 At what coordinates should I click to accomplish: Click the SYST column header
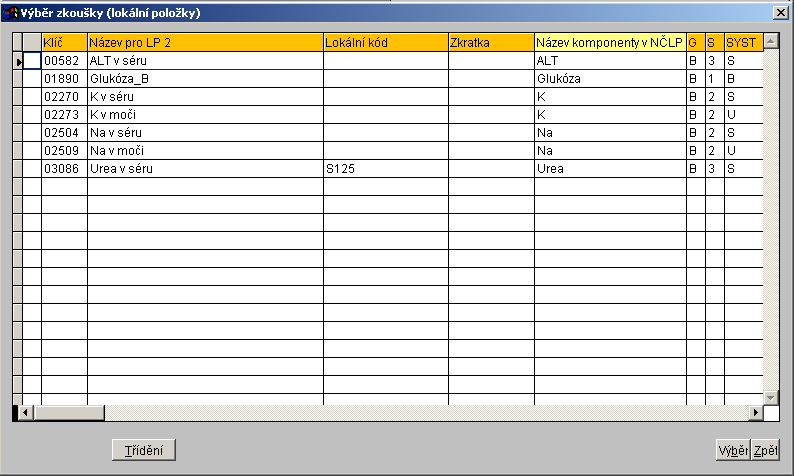click(x=743, y=42)
